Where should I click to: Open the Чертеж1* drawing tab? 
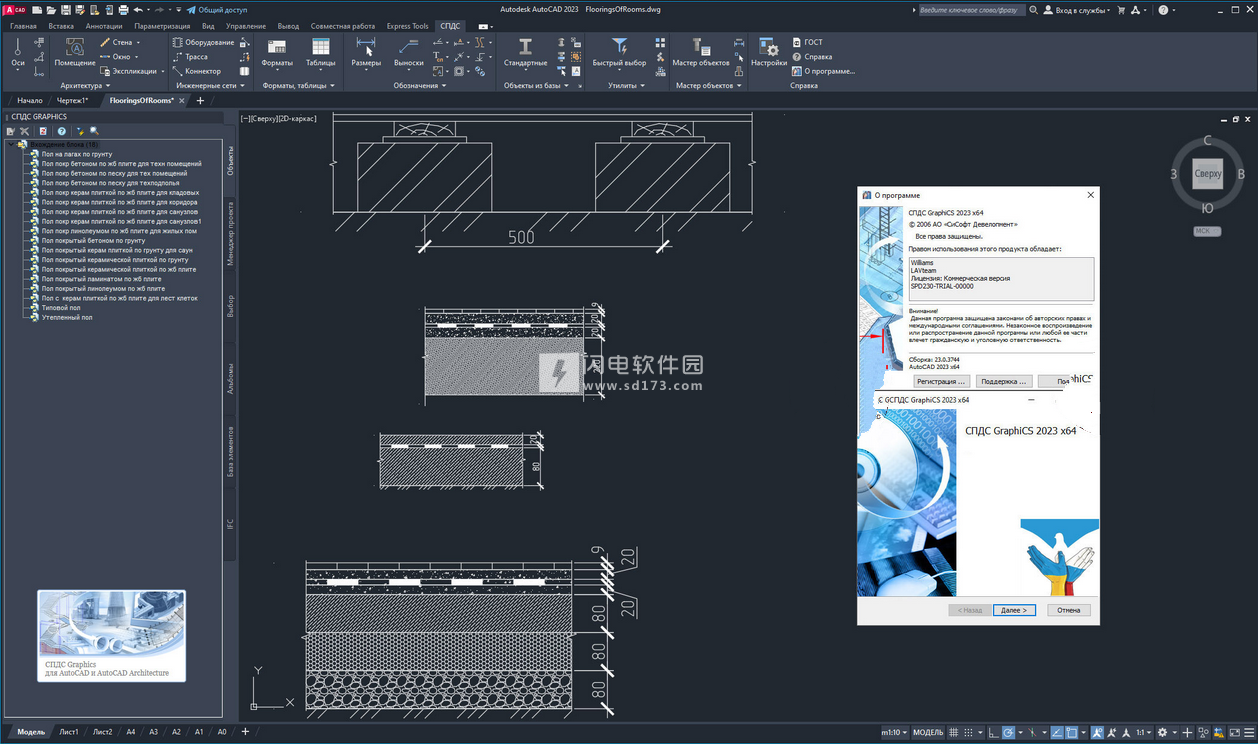[72, 100]
